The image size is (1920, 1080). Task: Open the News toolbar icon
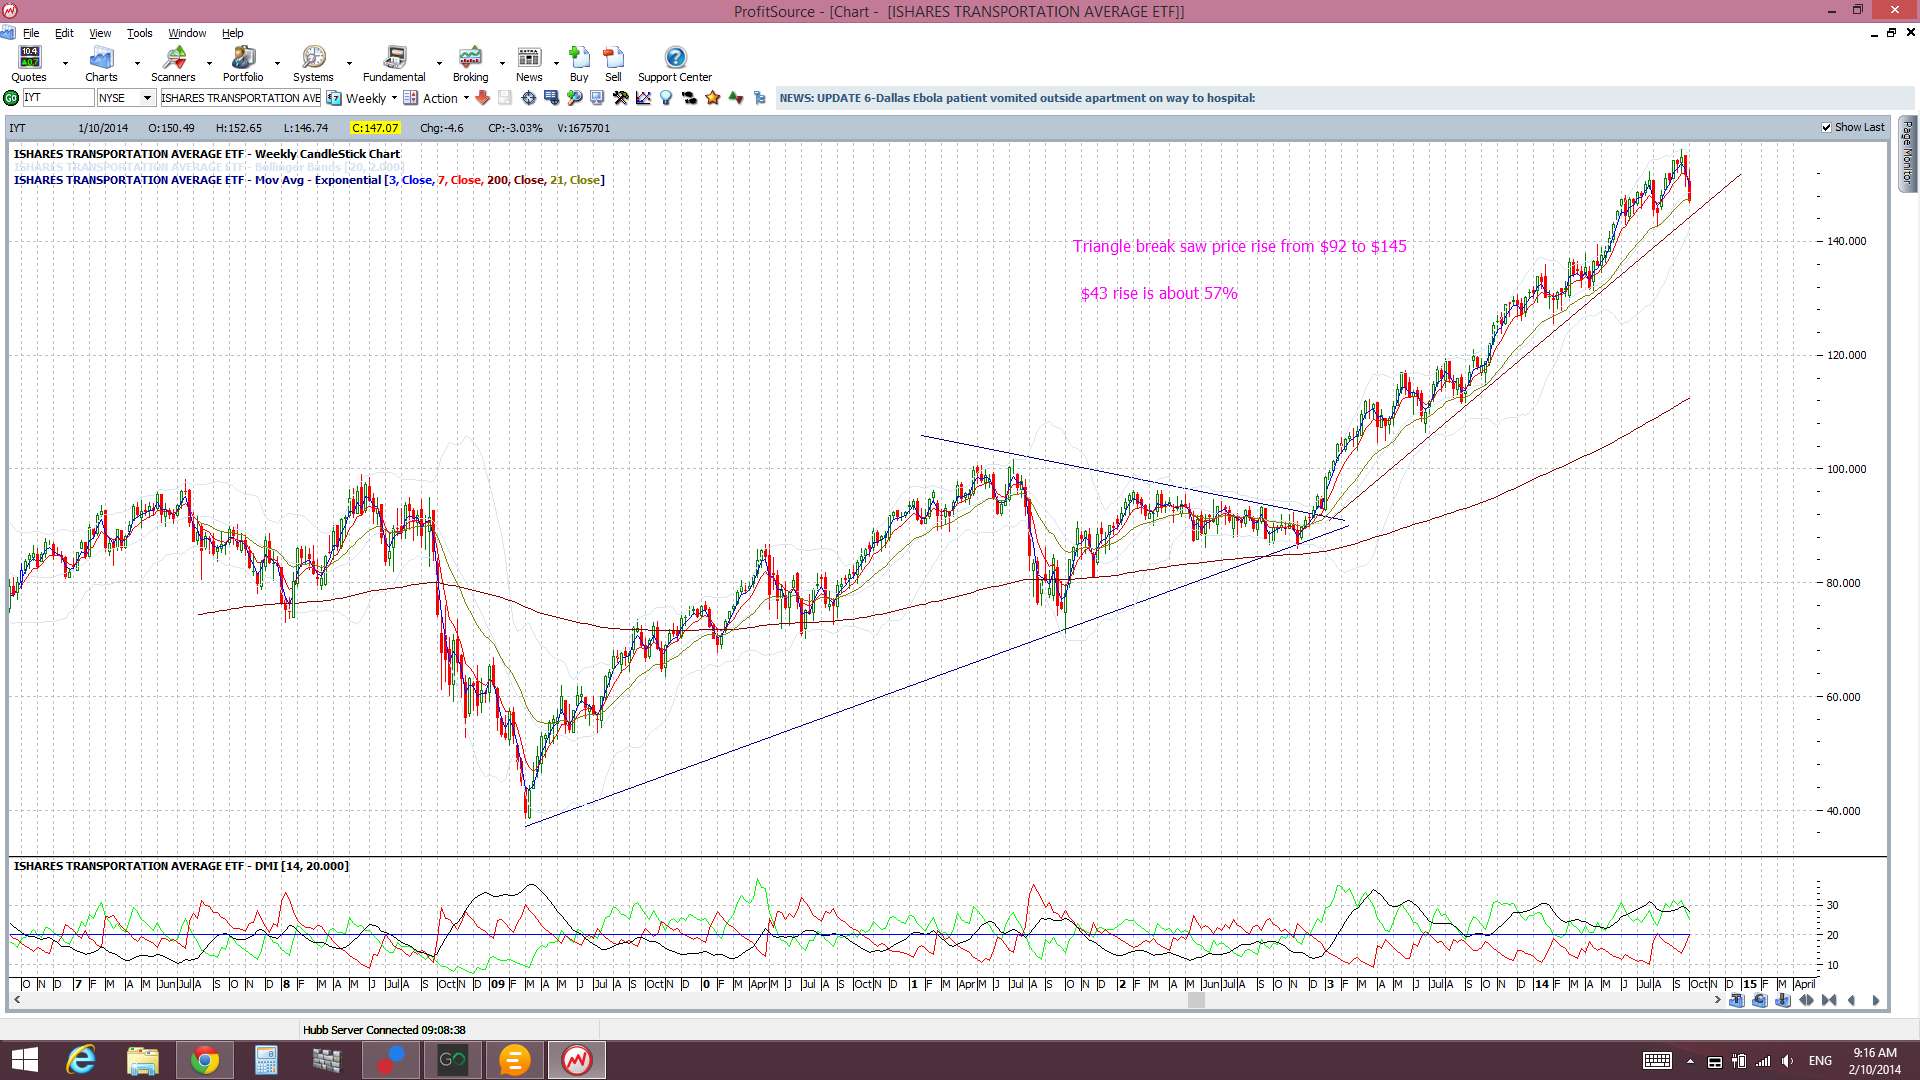[x=529, y=64]
